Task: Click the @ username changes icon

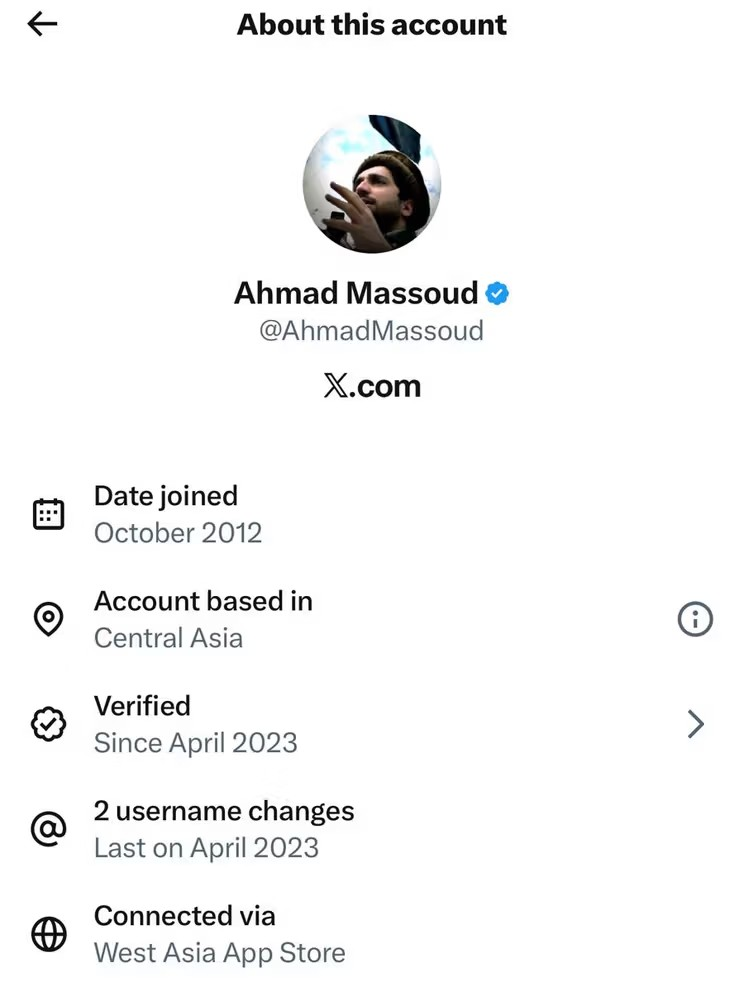Action: point(49,829)
